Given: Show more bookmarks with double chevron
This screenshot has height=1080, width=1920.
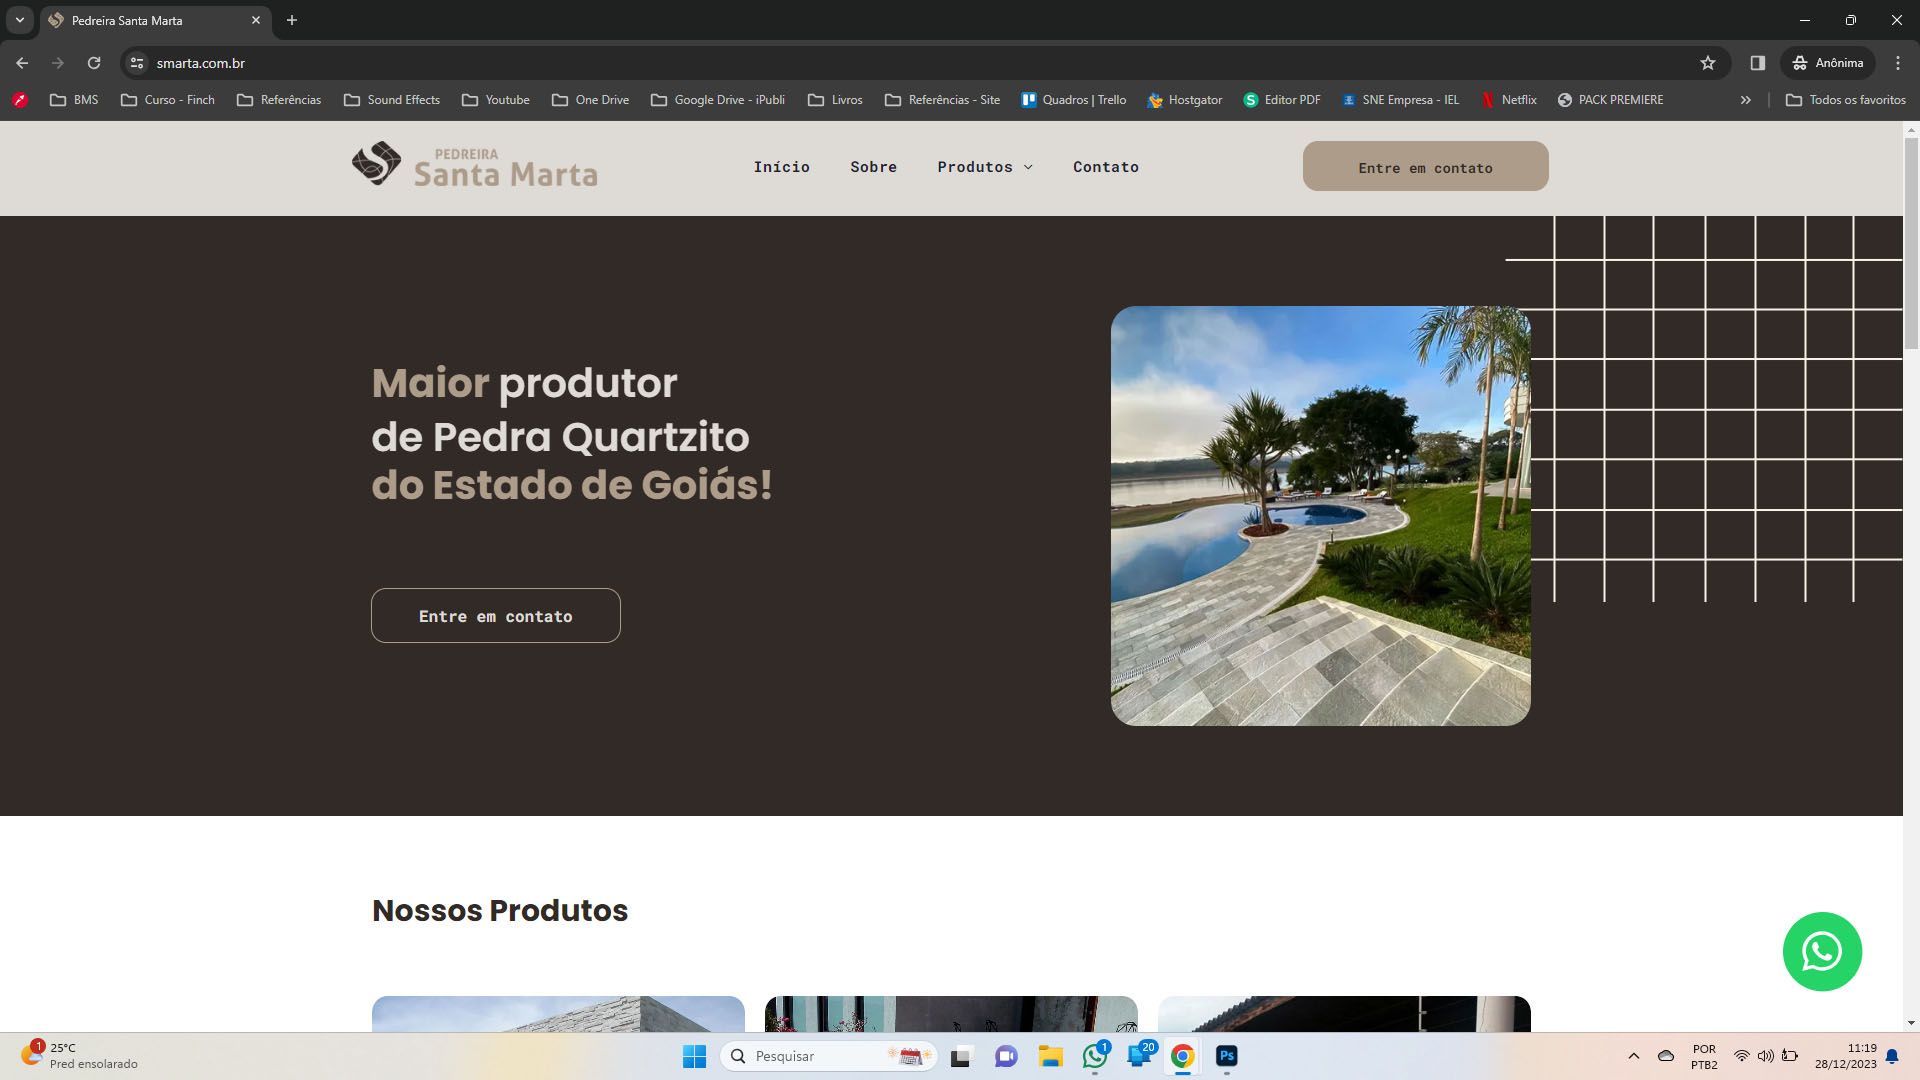Looking at the screenshot, I should pyautogui.click(x=1745, y=100).
